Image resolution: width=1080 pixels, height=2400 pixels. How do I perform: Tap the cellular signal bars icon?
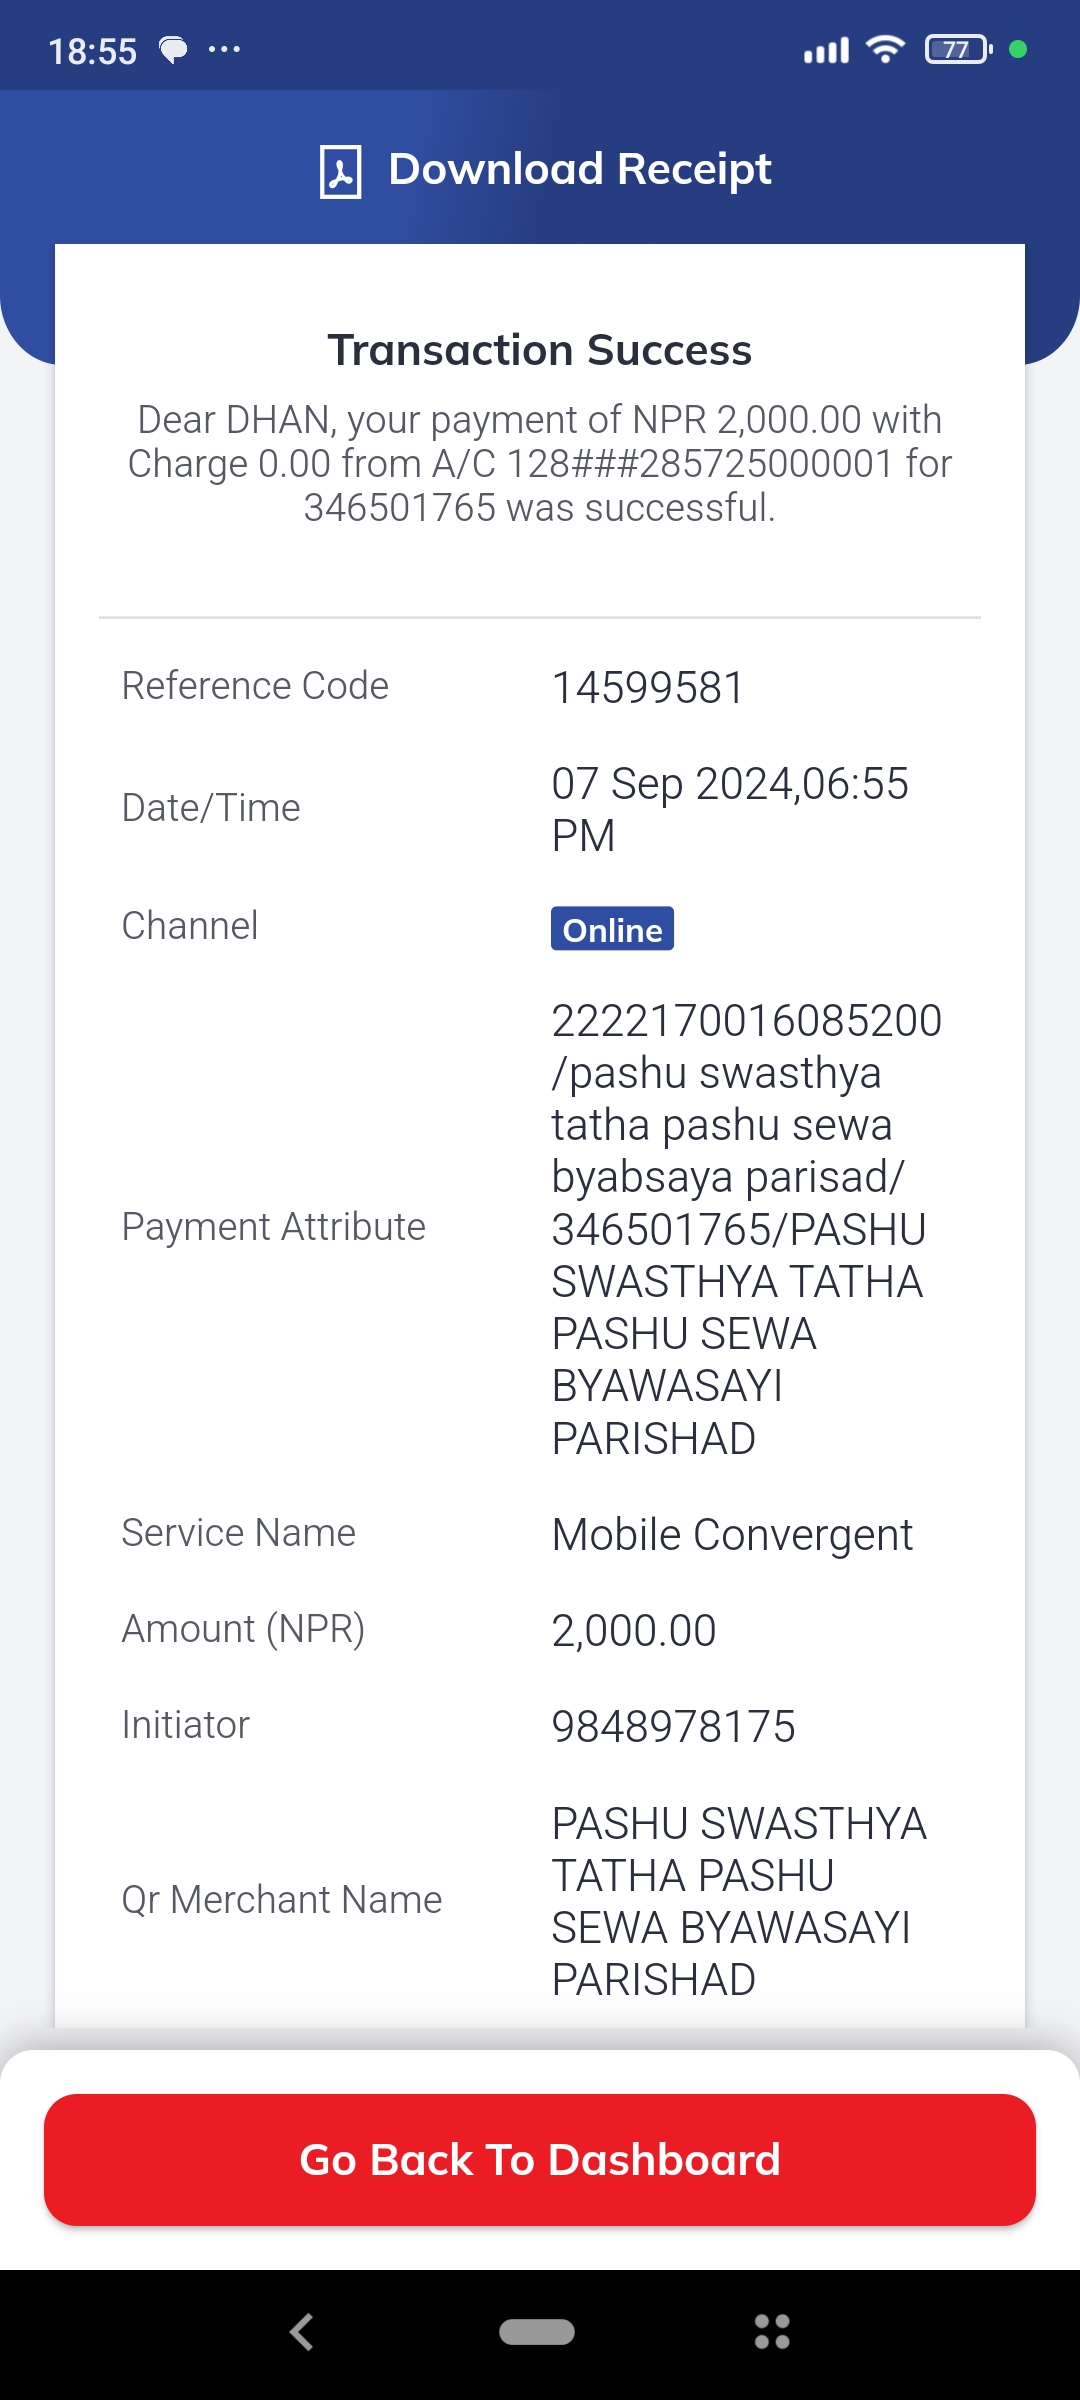[x=827, y=50]
